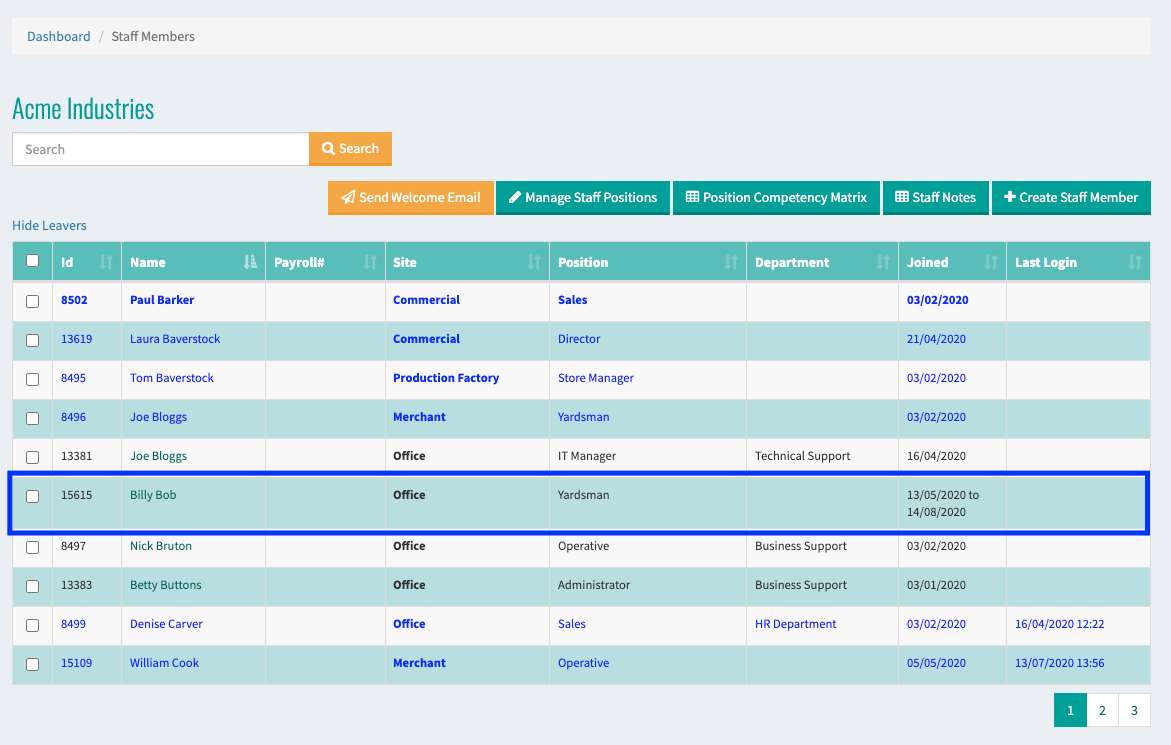The width and height of the screenshot is (1171, 745).
Task: Click the Hide Leavers link
Action: click(x=49, y=225)
